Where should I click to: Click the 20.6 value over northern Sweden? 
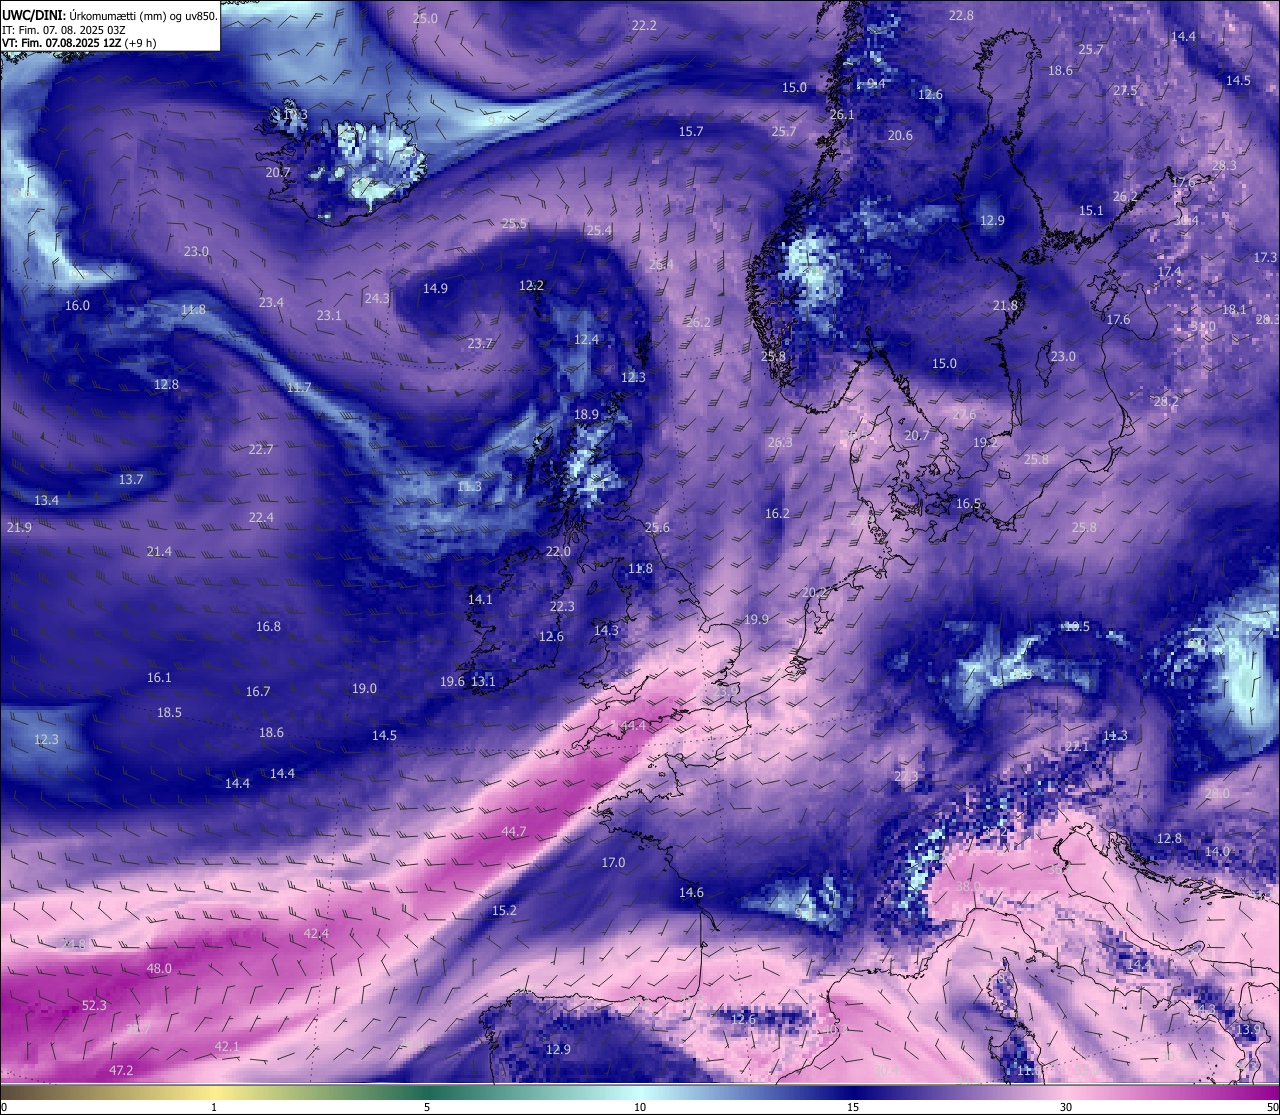[x=900, y=136]
